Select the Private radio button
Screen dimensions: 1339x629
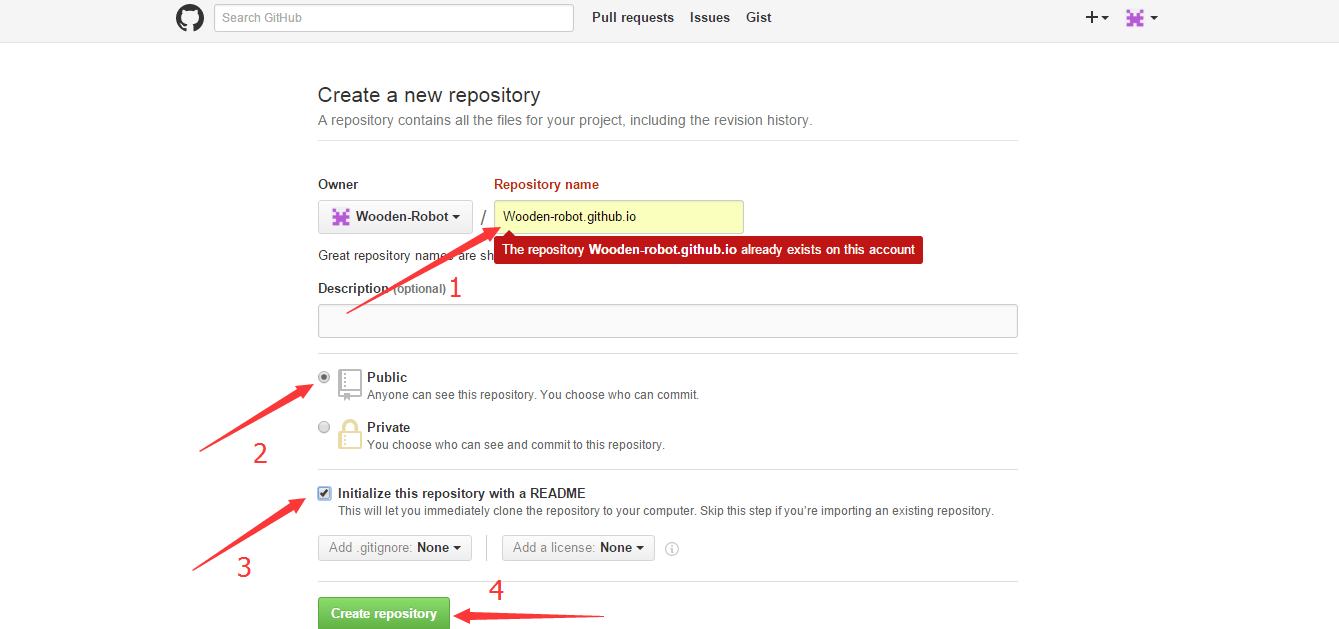[324, 427]
